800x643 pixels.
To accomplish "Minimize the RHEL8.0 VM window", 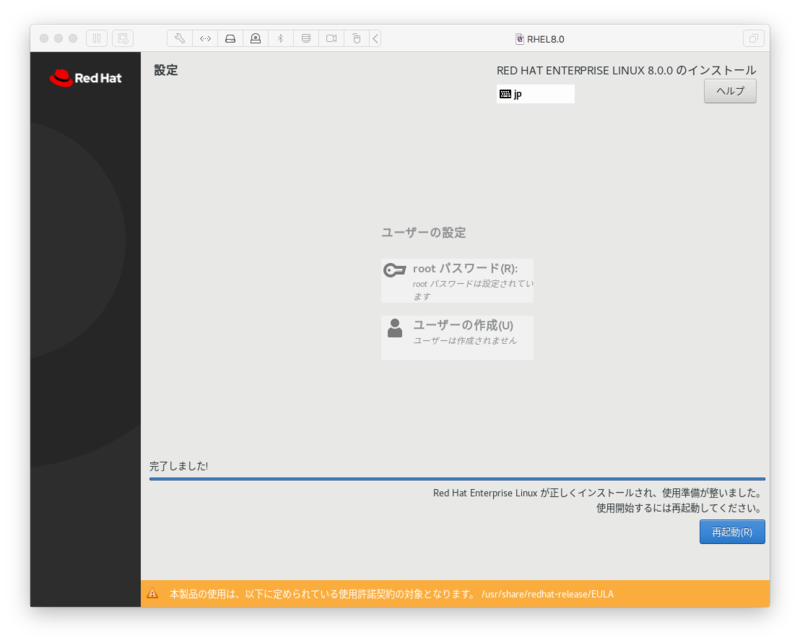I will (x=58, y=38).
